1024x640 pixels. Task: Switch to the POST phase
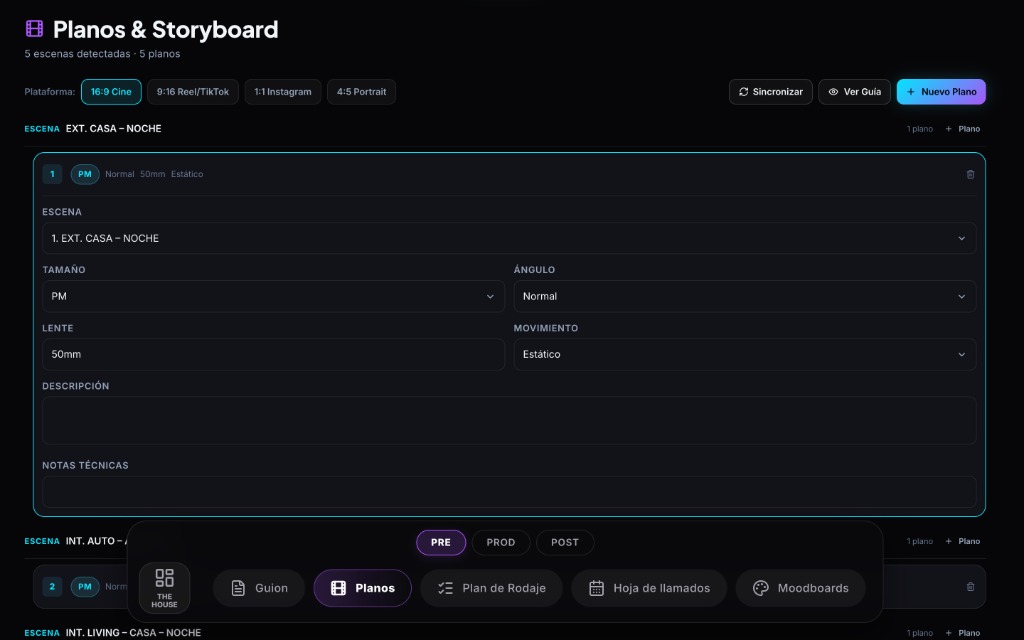pos(565,542)
